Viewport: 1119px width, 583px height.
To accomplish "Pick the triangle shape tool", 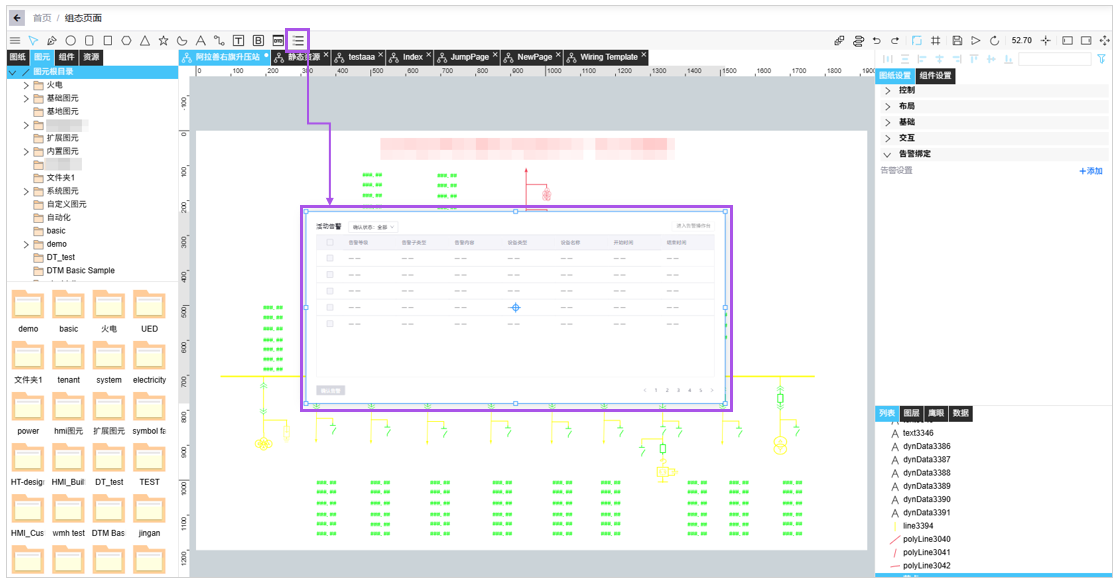I will tap(145, 40).
